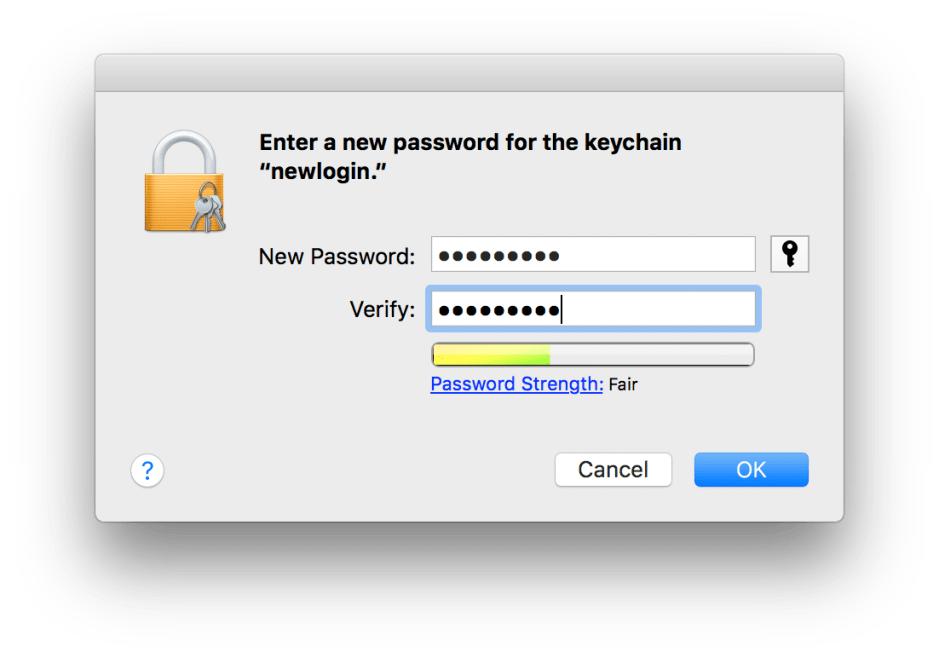This screenshot has height=658, width=939.
Task: Confirm the new password with OK
Action: 751,469
